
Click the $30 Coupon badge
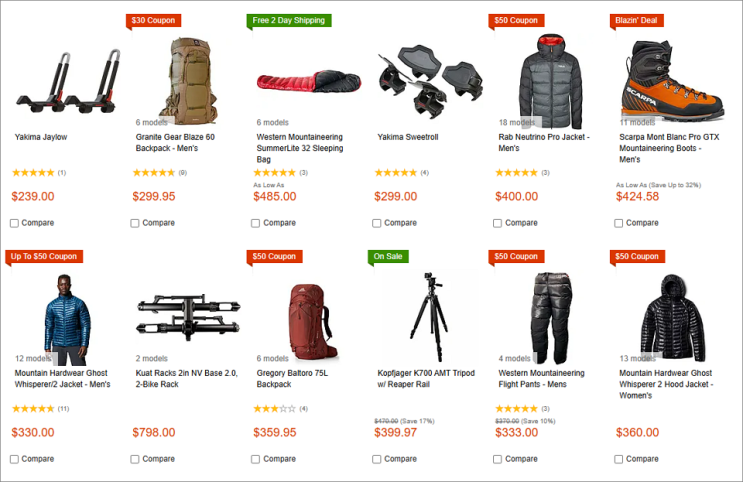(x=153, y=20)
